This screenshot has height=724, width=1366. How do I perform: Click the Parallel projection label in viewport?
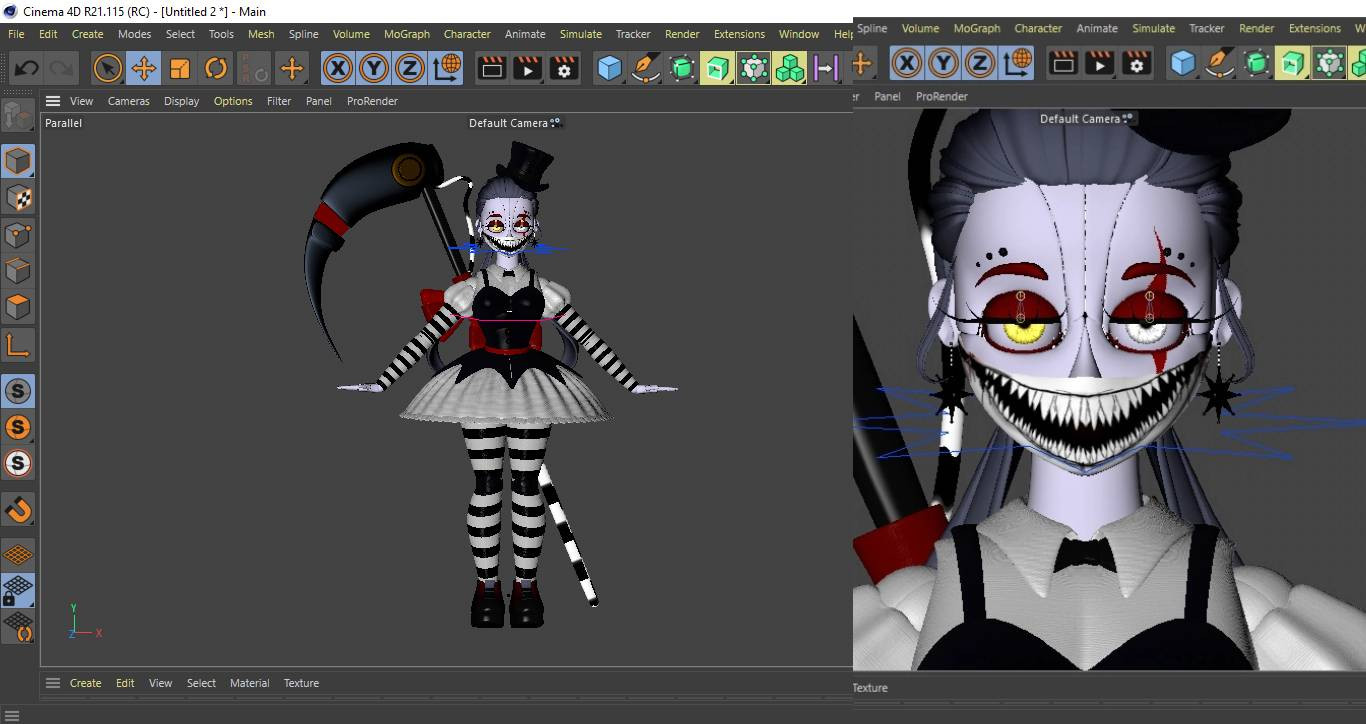[x=63, y=123]
